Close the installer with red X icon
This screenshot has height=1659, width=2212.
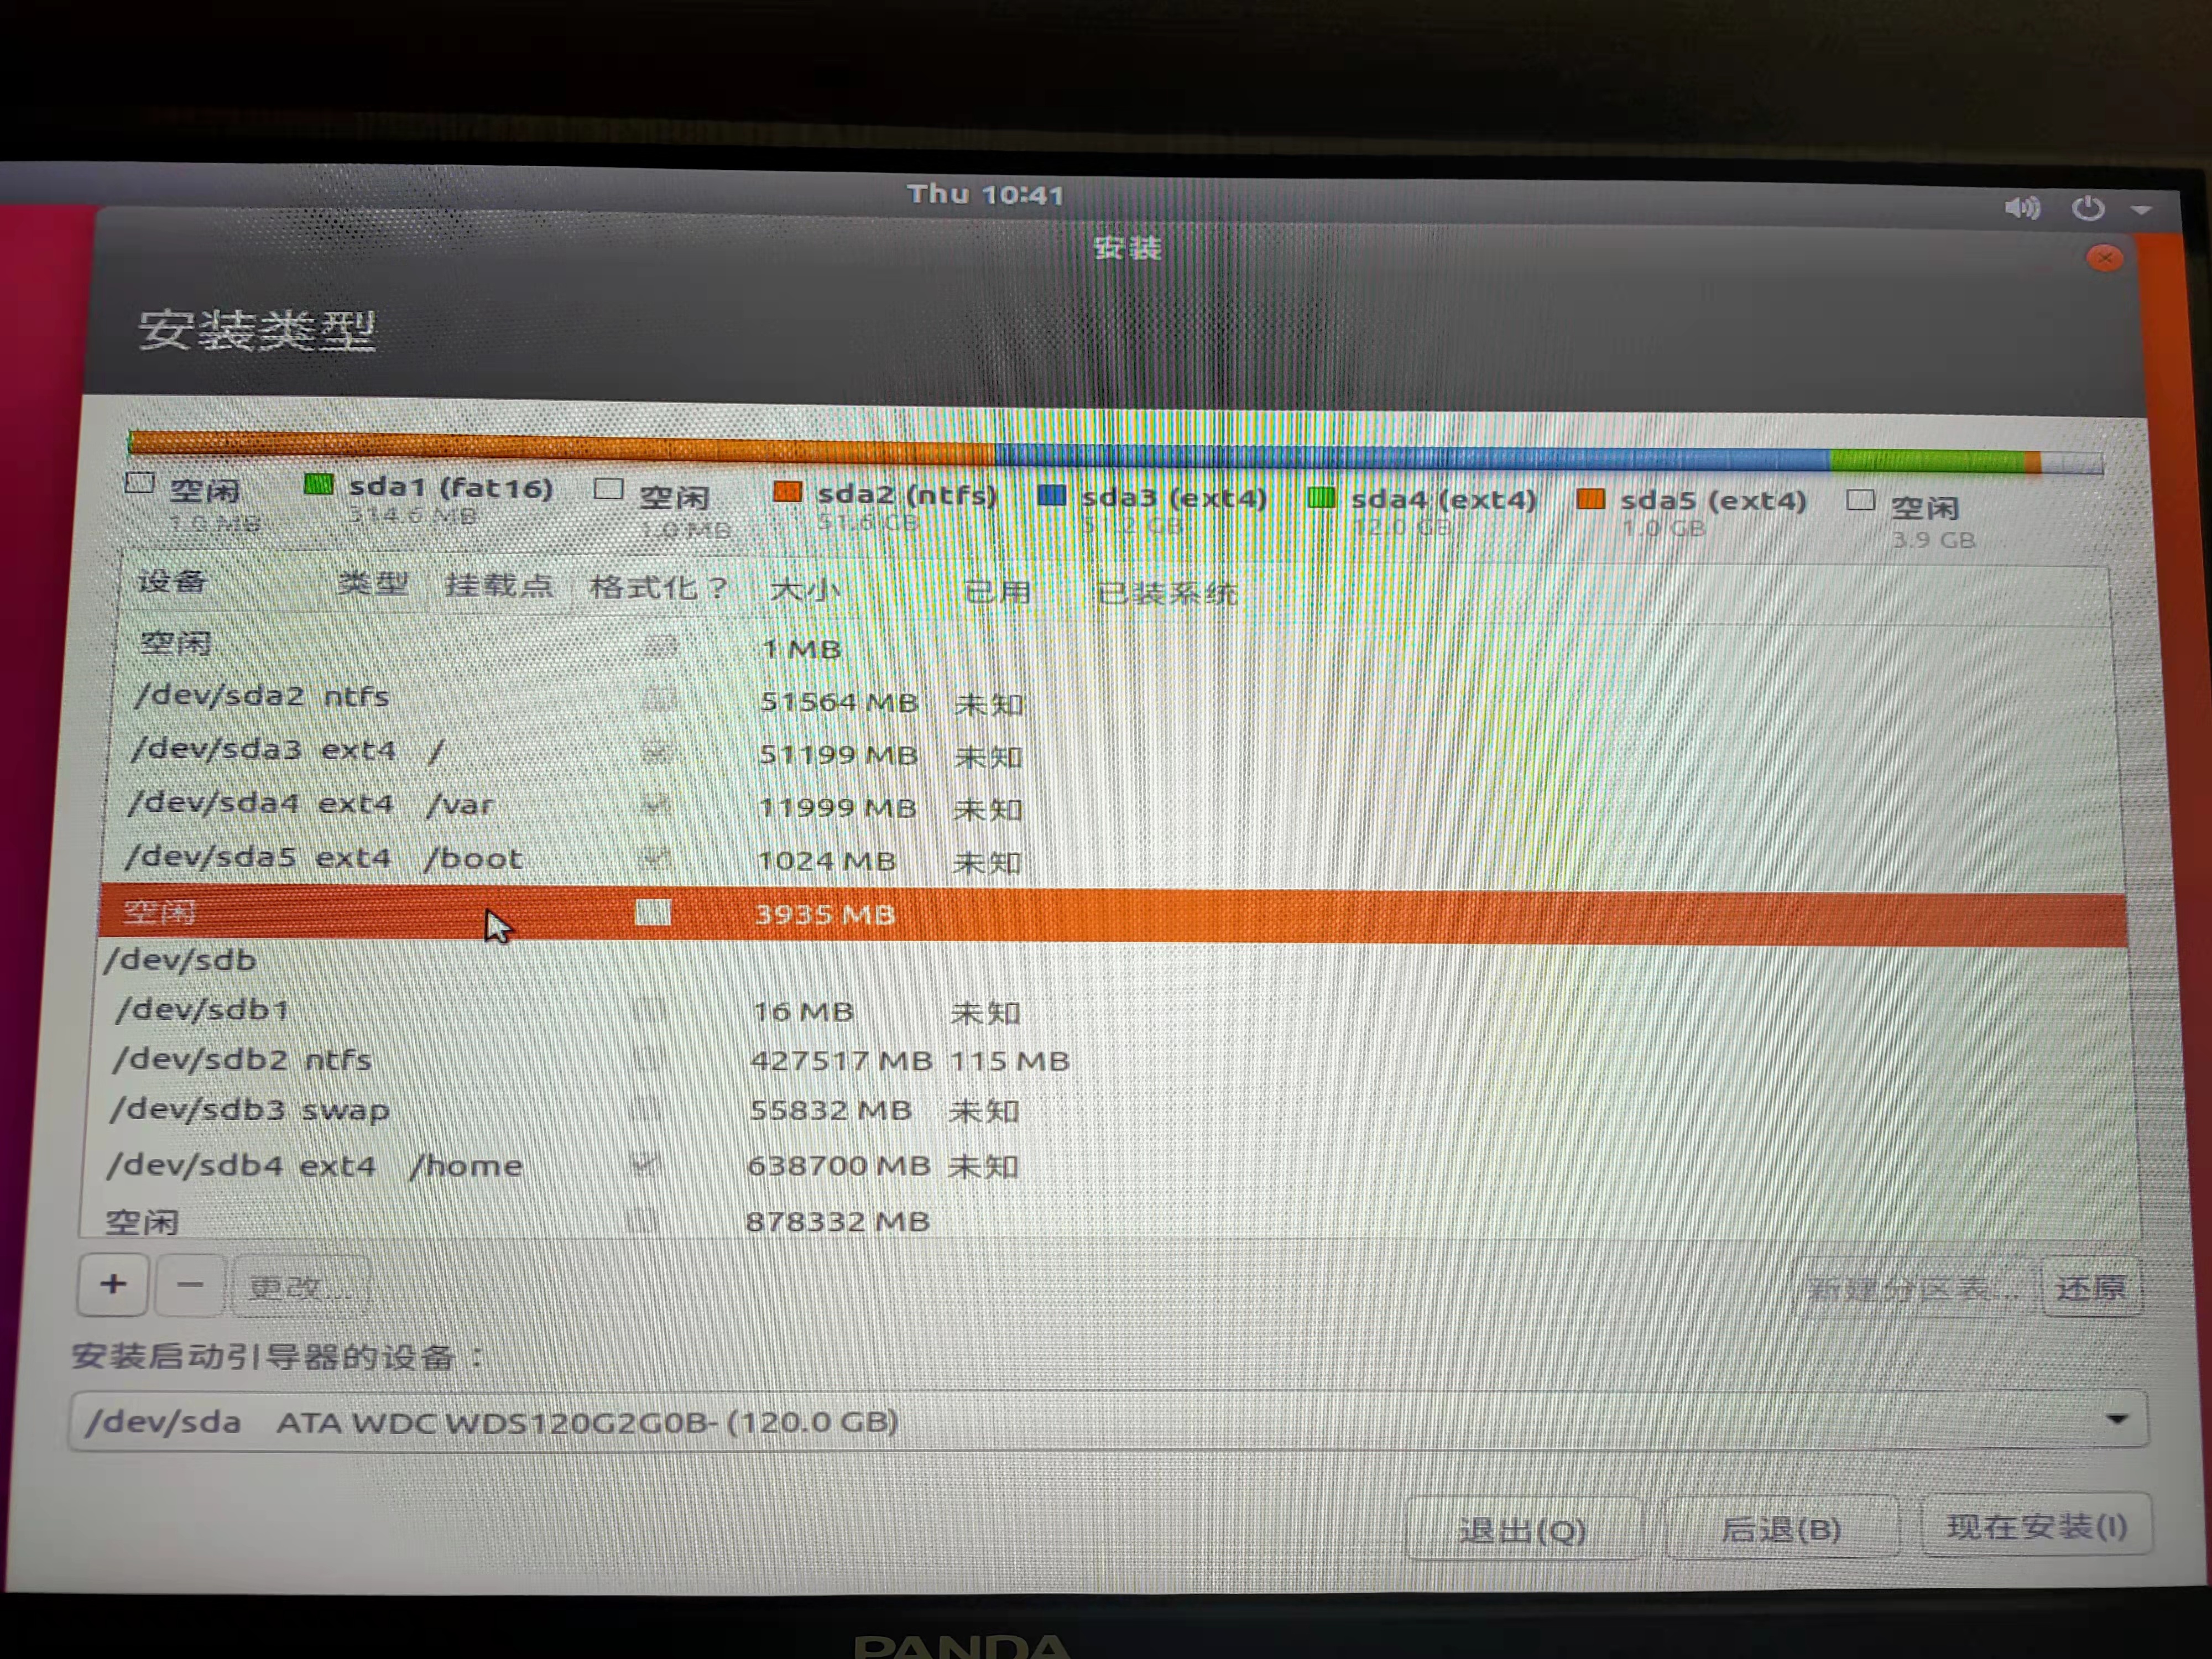(2105, 258)
